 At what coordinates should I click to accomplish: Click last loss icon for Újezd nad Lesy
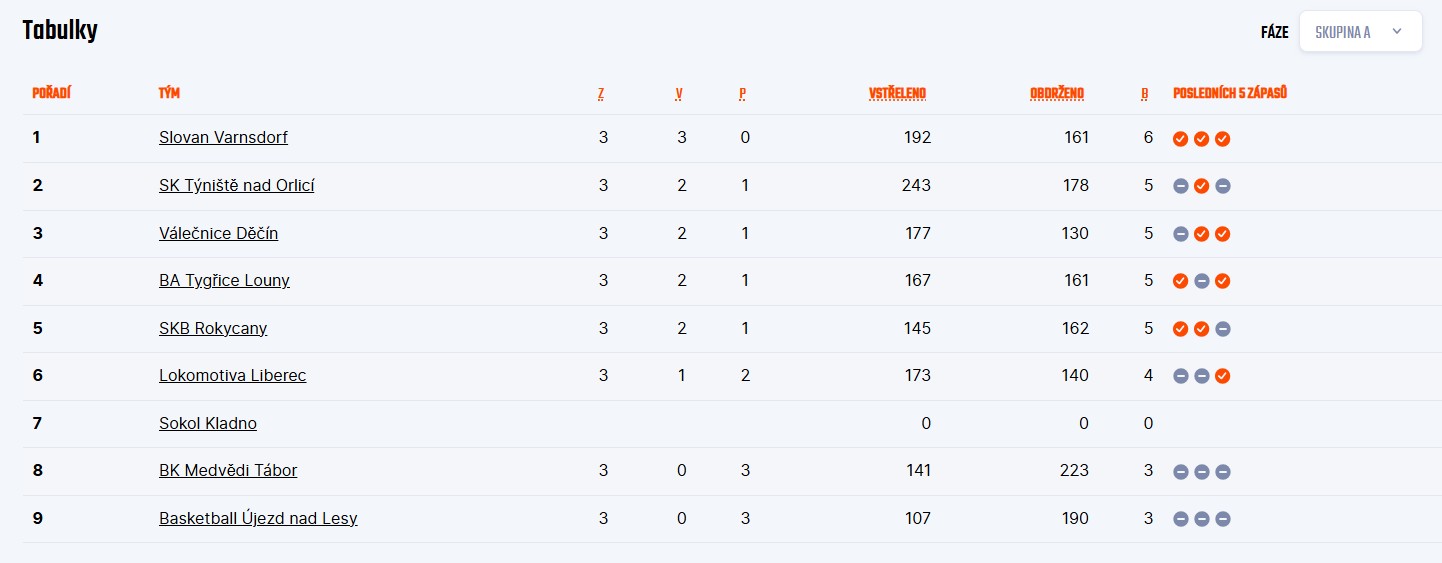1222,519
